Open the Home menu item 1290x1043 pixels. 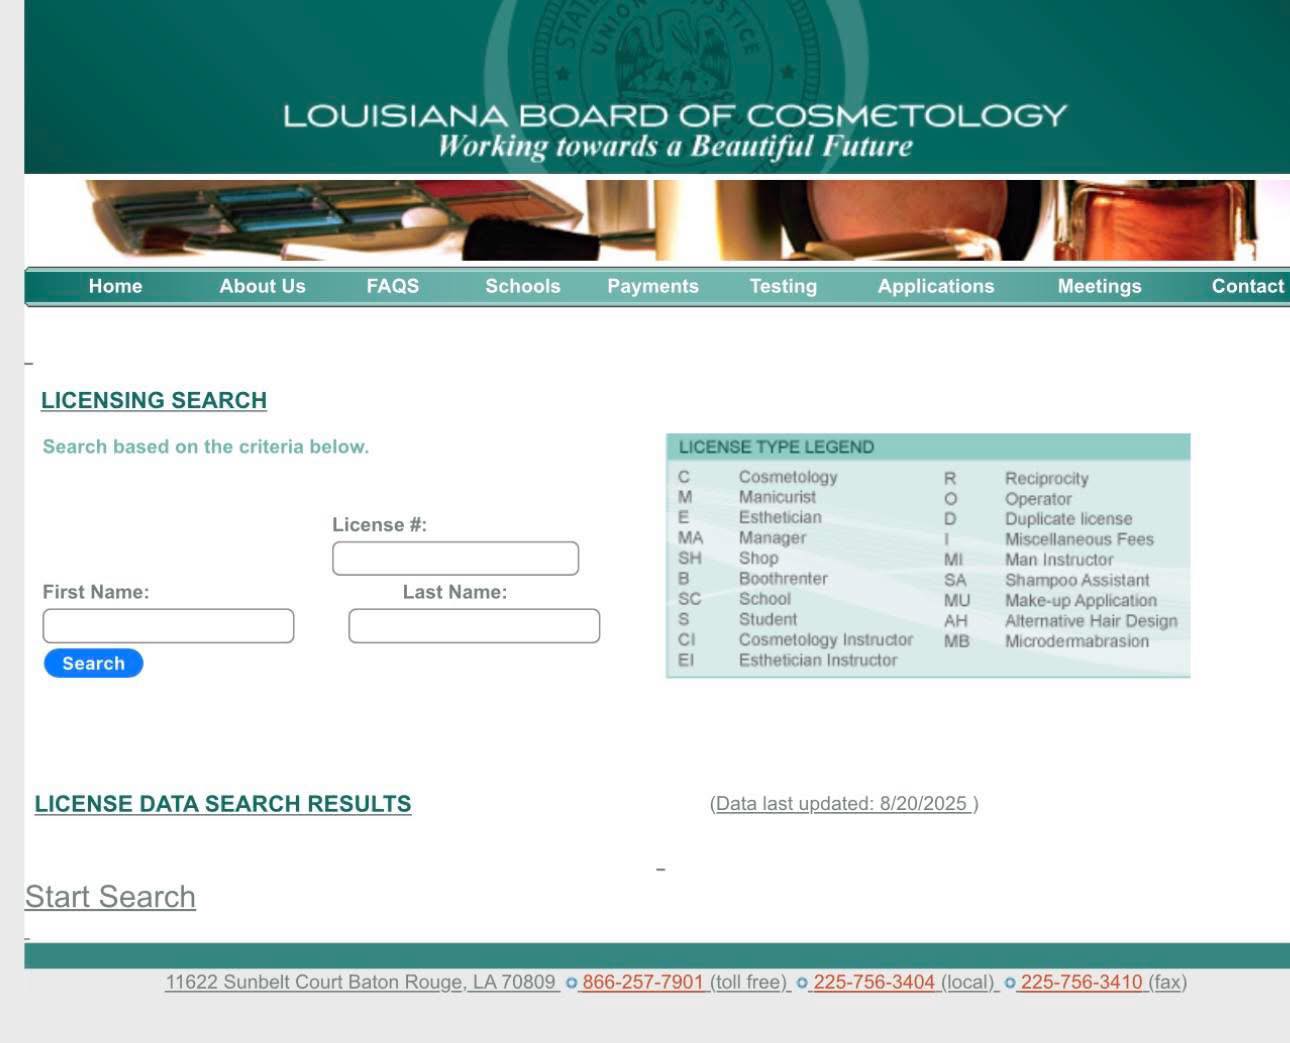[115, 286]
